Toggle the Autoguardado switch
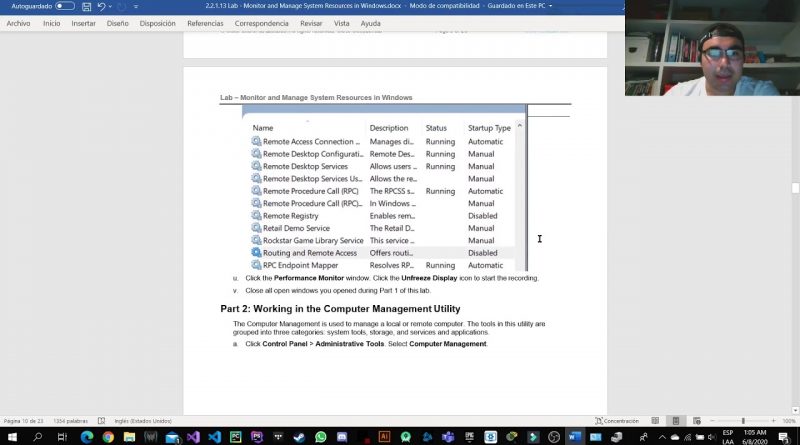This screenshot has width=800, height=445. tap(65, 6)
